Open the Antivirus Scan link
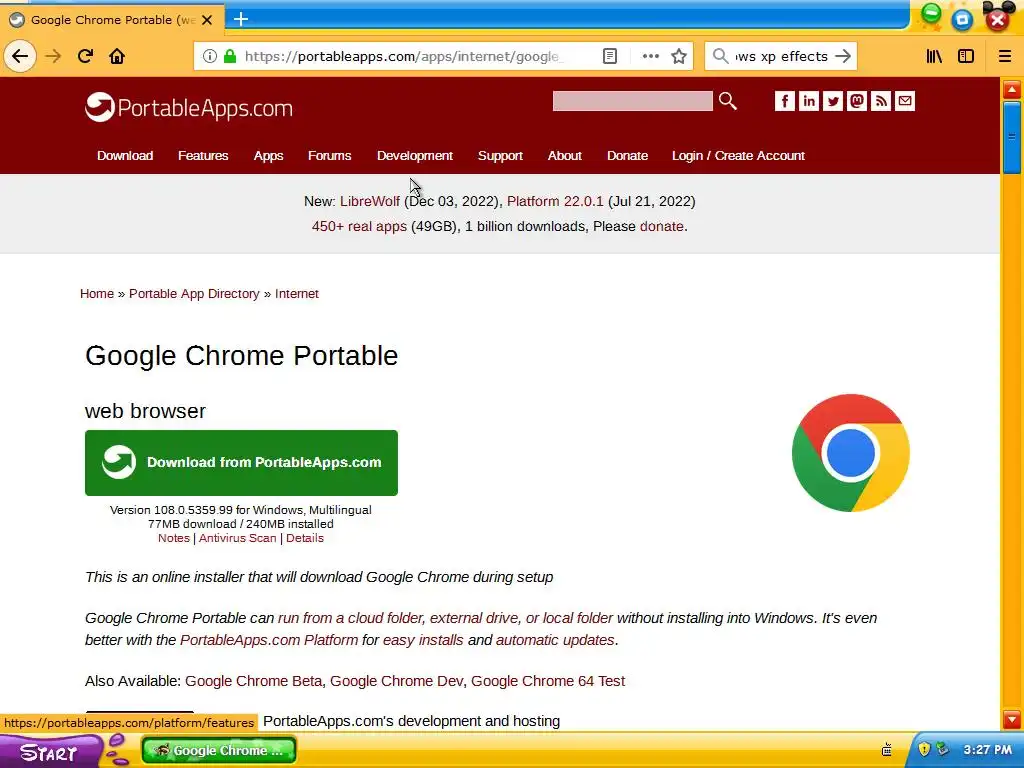Image resolution: width=1024 pixels, height=768 pixels. 238,538
